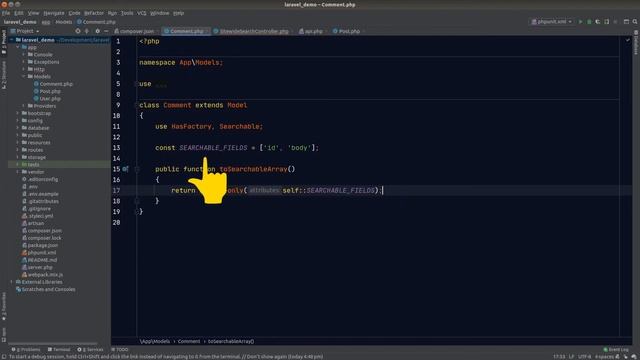Click the Project panel horizontal scrollbar
This screenshot has width=640, height=360.
pos(53,344)
